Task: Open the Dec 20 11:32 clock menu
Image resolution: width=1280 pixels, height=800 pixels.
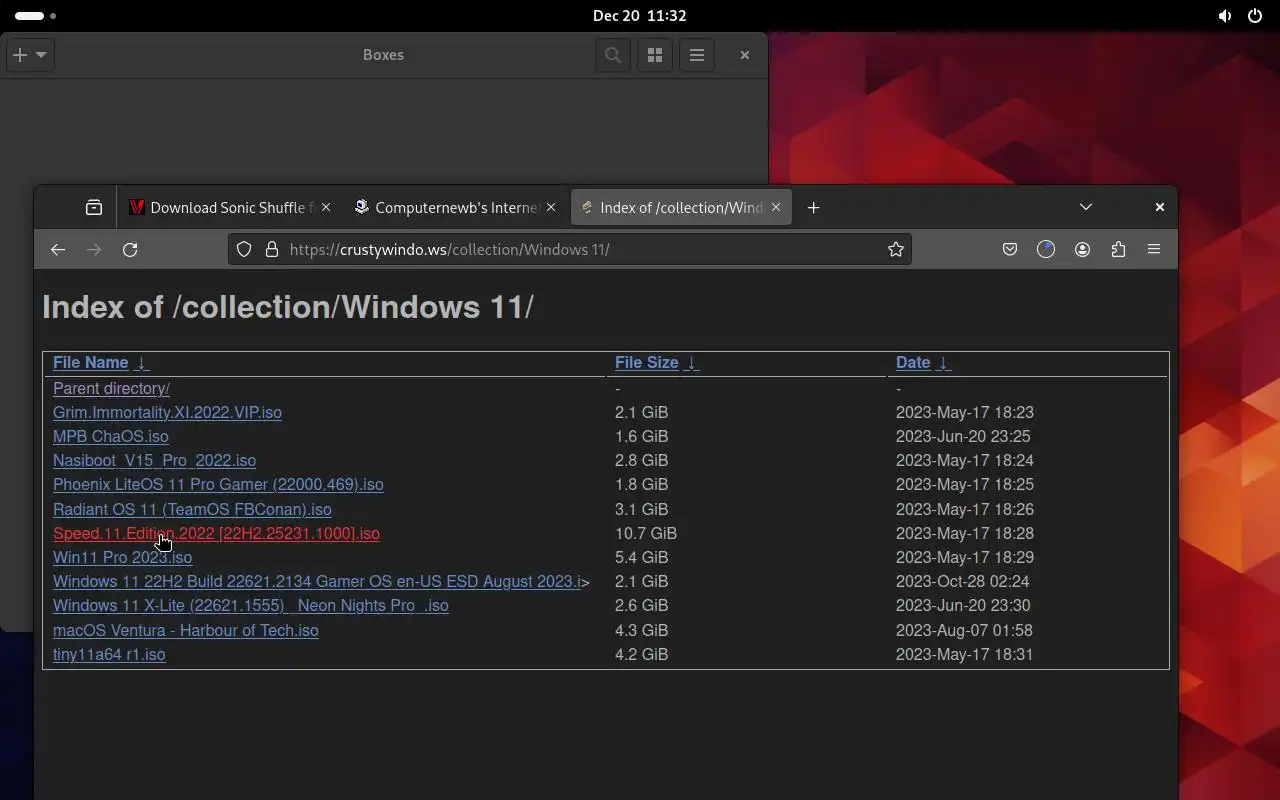Action: coord(639,16)
